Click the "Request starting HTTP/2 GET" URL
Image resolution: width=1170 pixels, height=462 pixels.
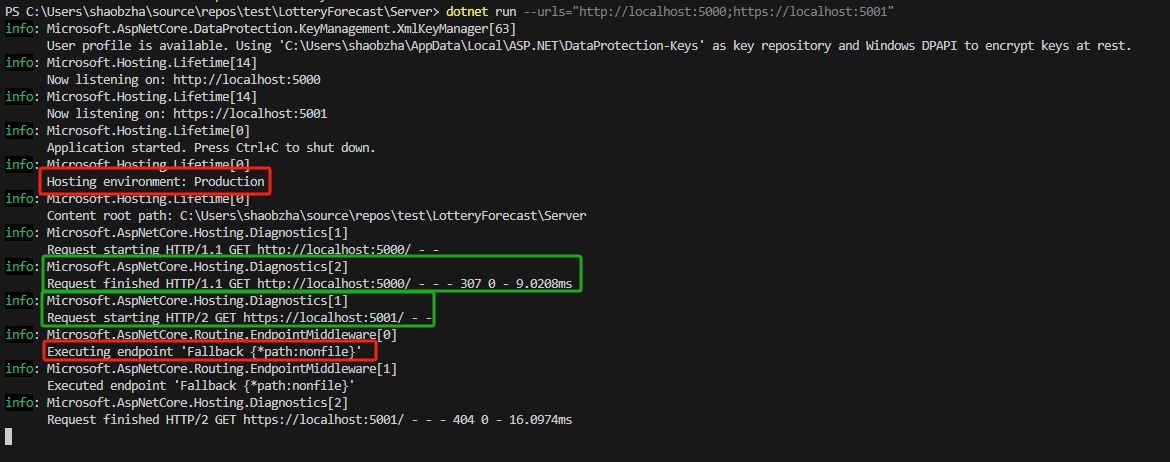(x=331, y=318)
